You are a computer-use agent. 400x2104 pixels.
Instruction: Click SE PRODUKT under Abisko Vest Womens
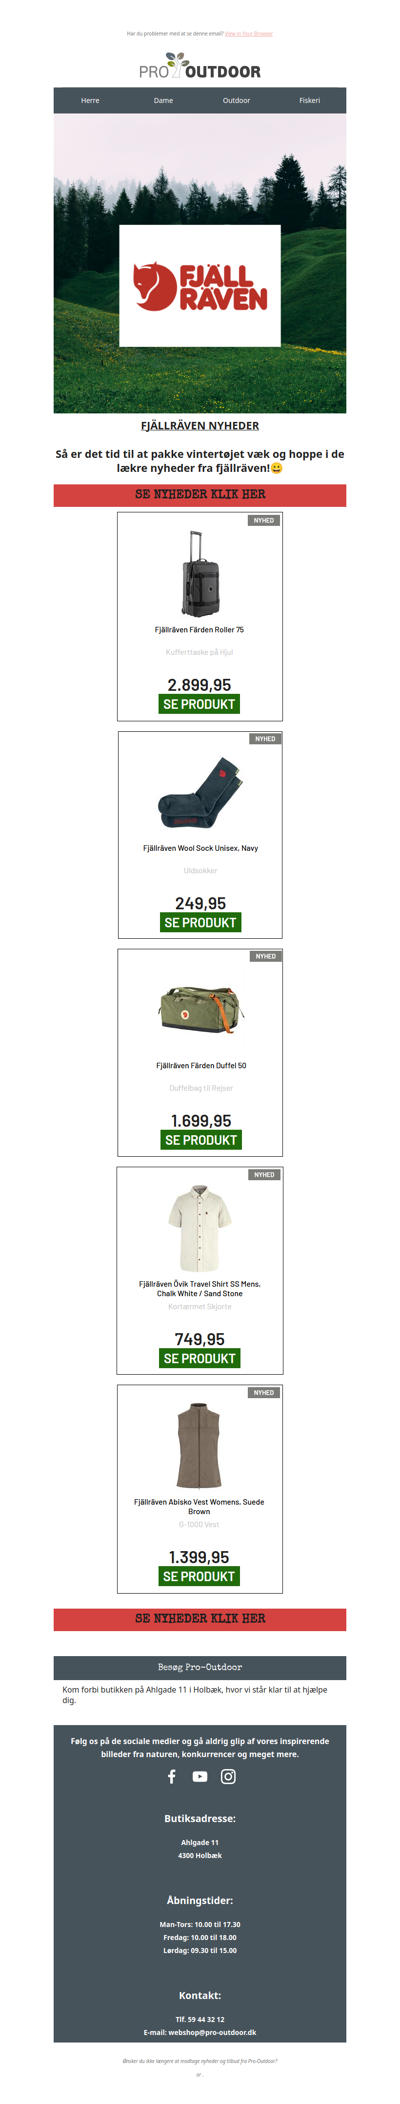coord(200,1576)
